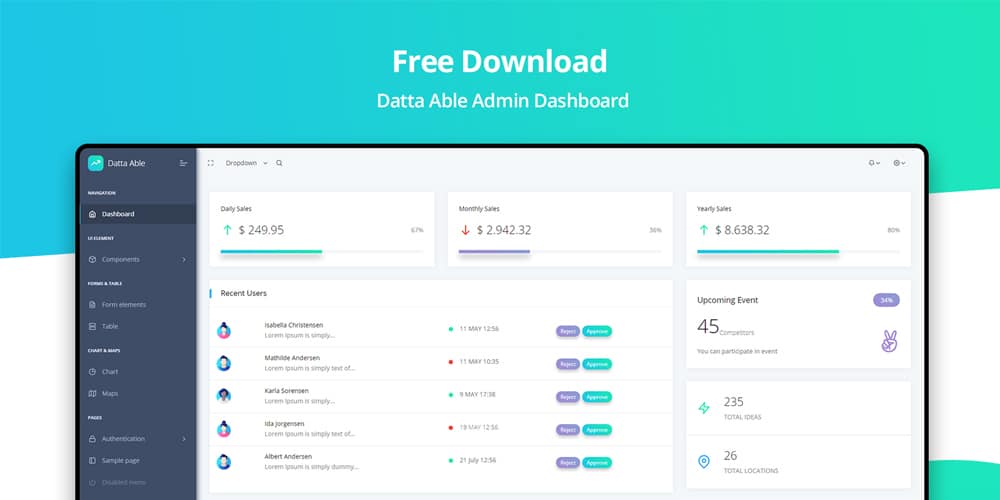Click the '21 July 12:56' timestamp
Screen dimensions: 1000x500
[x=478, y=460]
